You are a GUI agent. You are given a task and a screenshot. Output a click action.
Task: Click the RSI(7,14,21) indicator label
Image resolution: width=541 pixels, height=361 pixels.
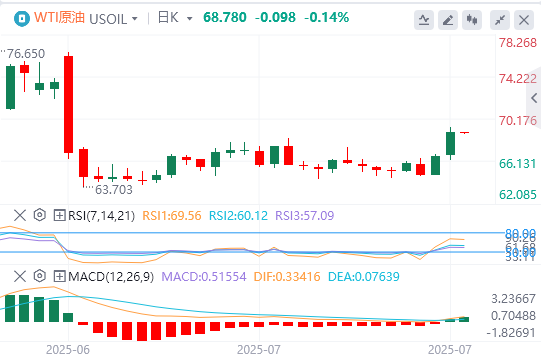(x=101, y=216)
